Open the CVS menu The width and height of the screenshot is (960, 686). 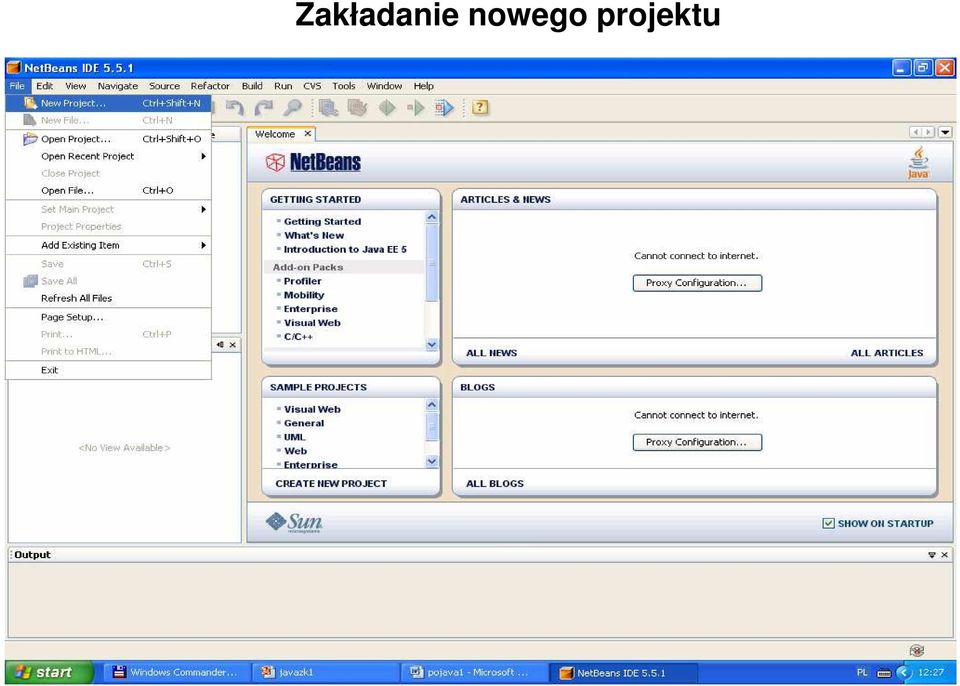pyautogui.click(x=312, y=86)
